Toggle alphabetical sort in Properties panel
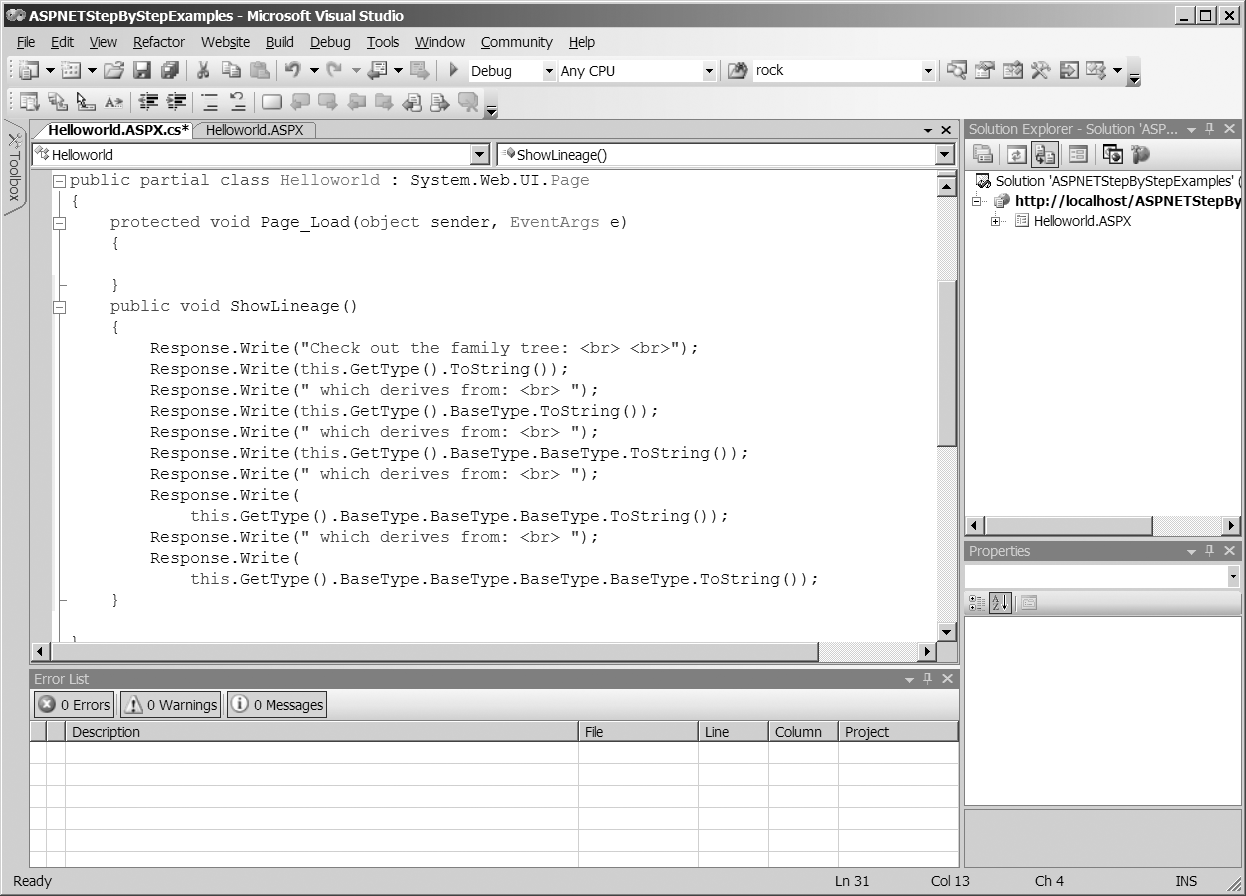 point(1000,603)
